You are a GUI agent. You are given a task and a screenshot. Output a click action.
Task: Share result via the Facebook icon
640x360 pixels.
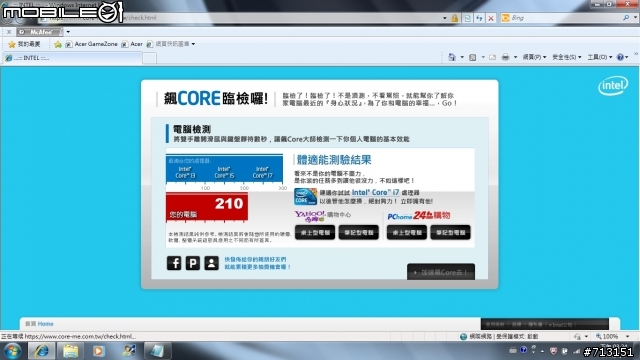tap(174, 263)
